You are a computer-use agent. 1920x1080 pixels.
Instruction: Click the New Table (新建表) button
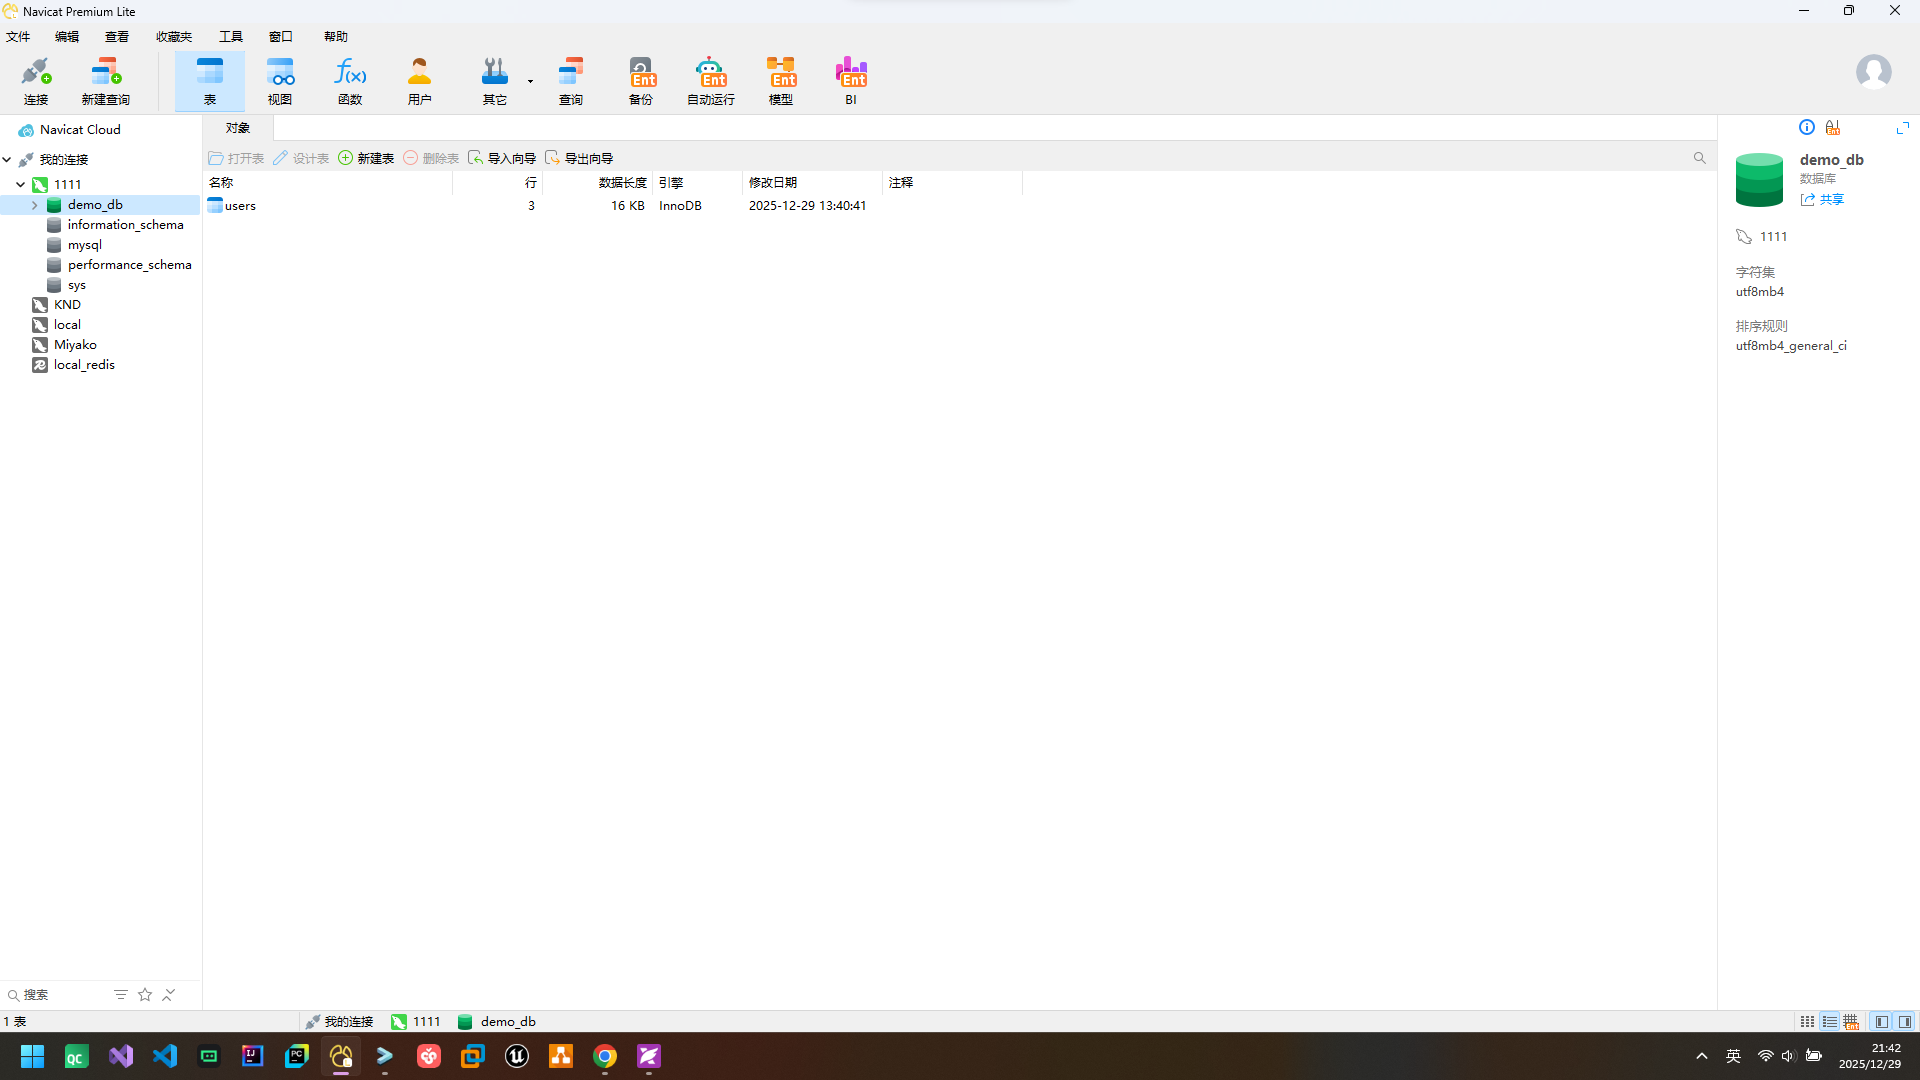point(366,158)
